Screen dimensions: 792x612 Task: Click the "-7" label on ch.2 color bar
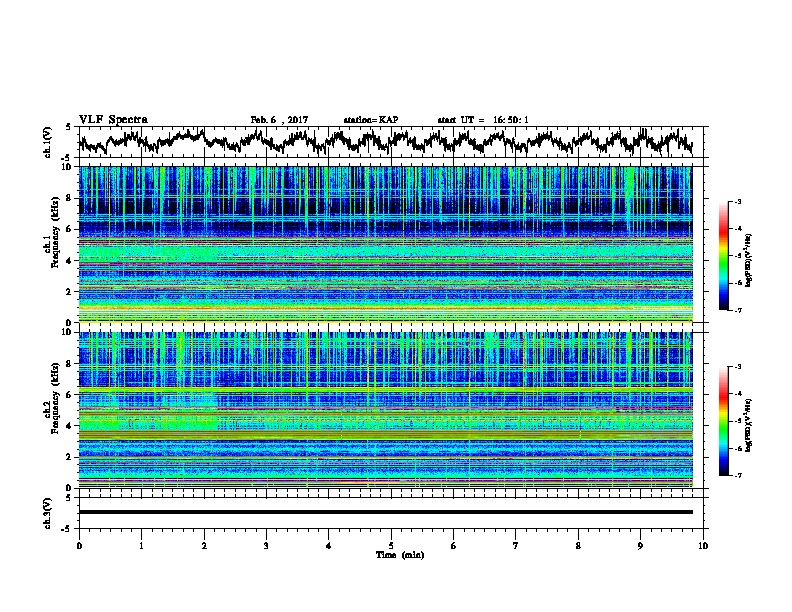coord(738,475)
